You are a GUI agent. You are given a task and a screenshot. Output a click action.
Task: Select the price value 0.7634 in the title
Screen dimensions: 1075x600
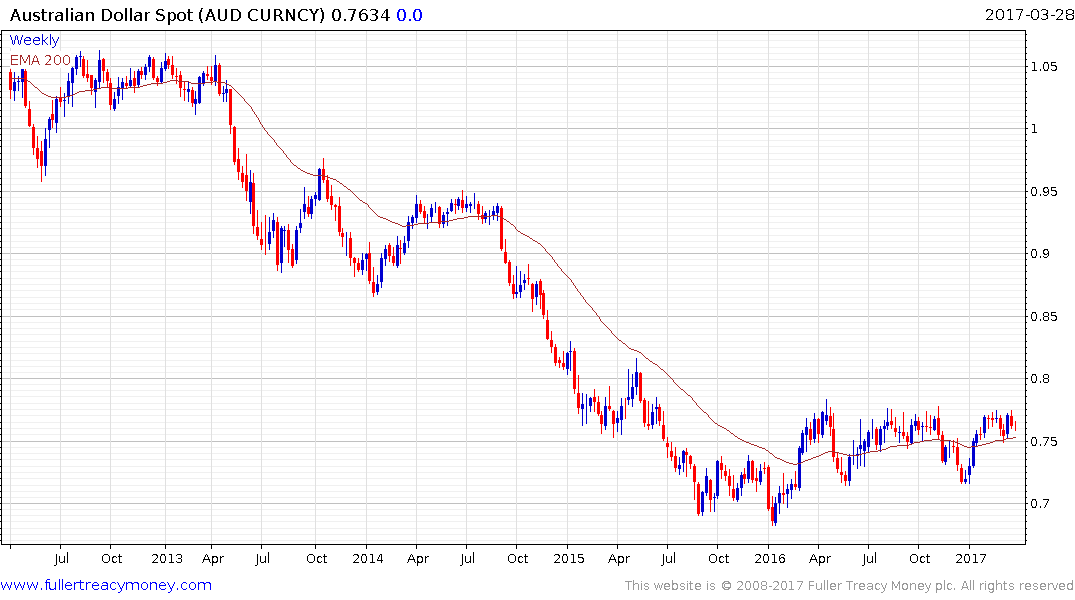[x=361, y=14]
